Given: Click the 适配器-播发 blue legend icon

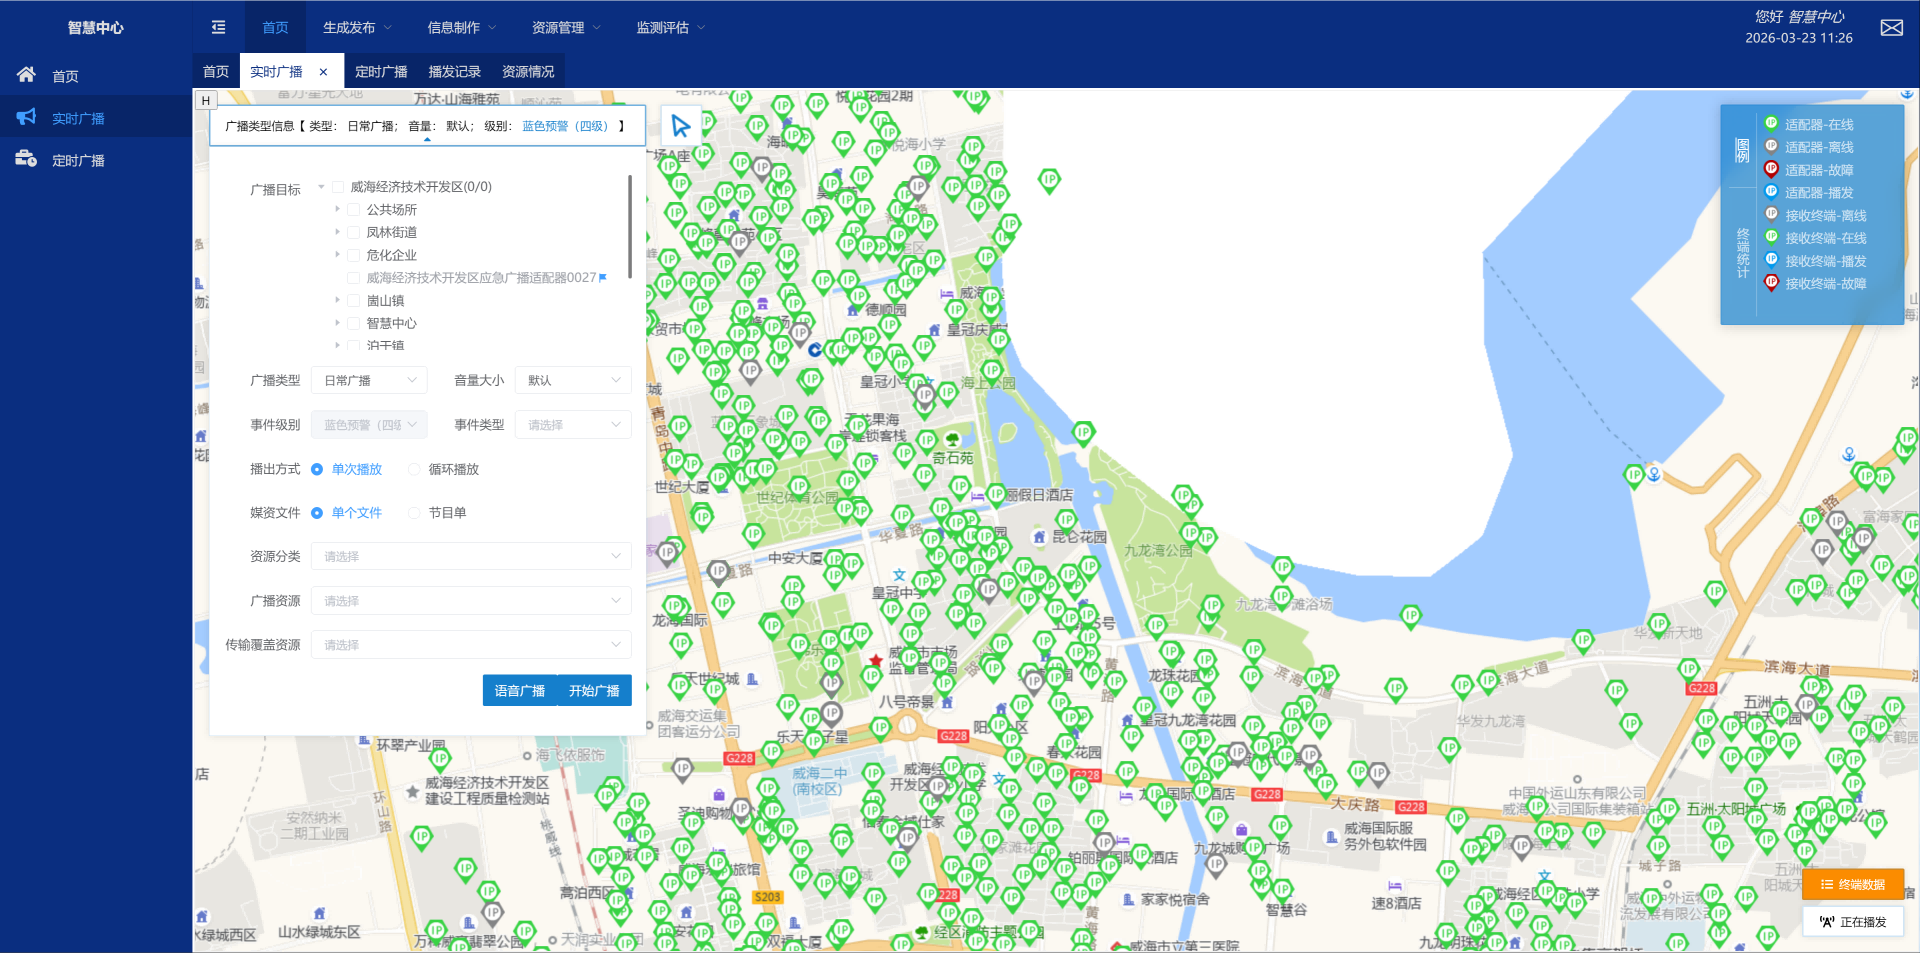Looking at the screenshot, I should coord(1771,191).
